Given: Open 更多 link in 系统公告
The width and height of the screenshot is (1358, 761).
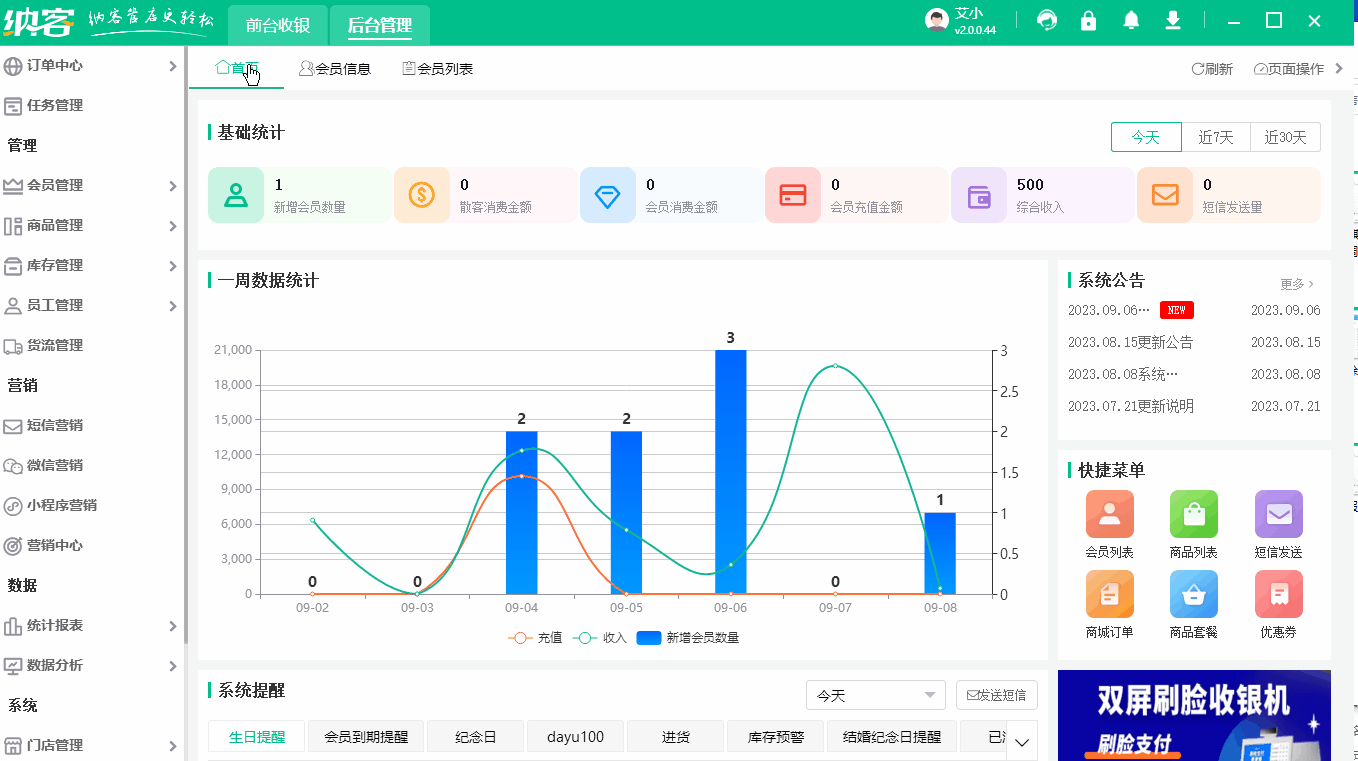Looking at the screenshot, I should pyautogui.click(x=1293, y=284).
